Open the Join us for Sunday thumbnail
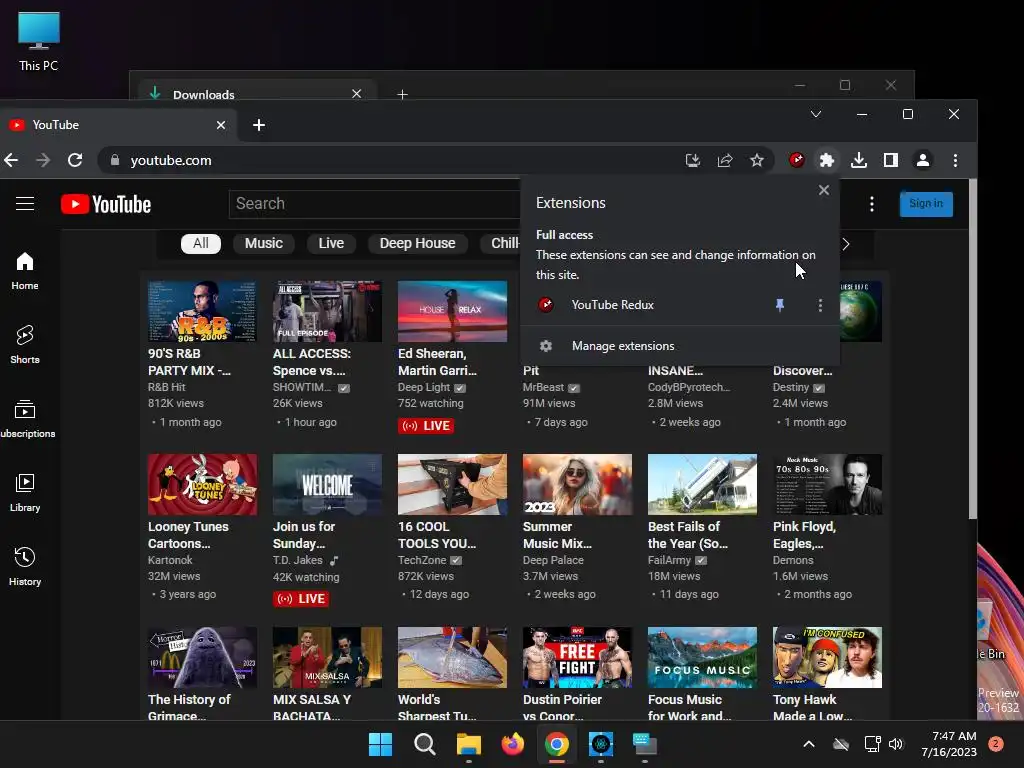 [x=327, y=485]
